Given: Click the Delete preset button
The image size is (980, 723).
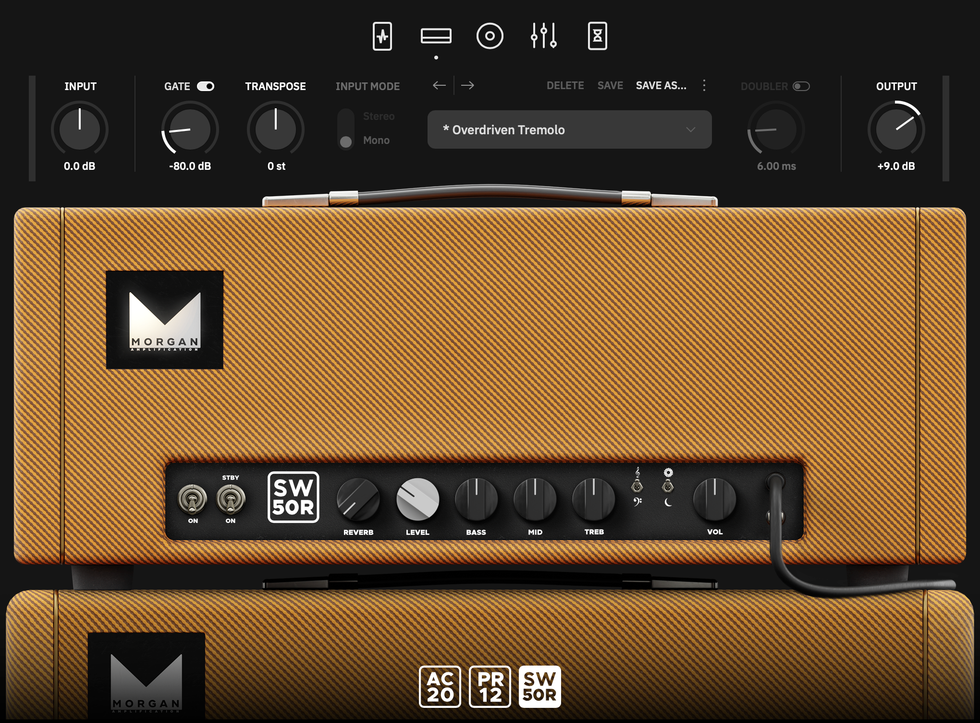Looking at the screenshot, I should [565, 86].
